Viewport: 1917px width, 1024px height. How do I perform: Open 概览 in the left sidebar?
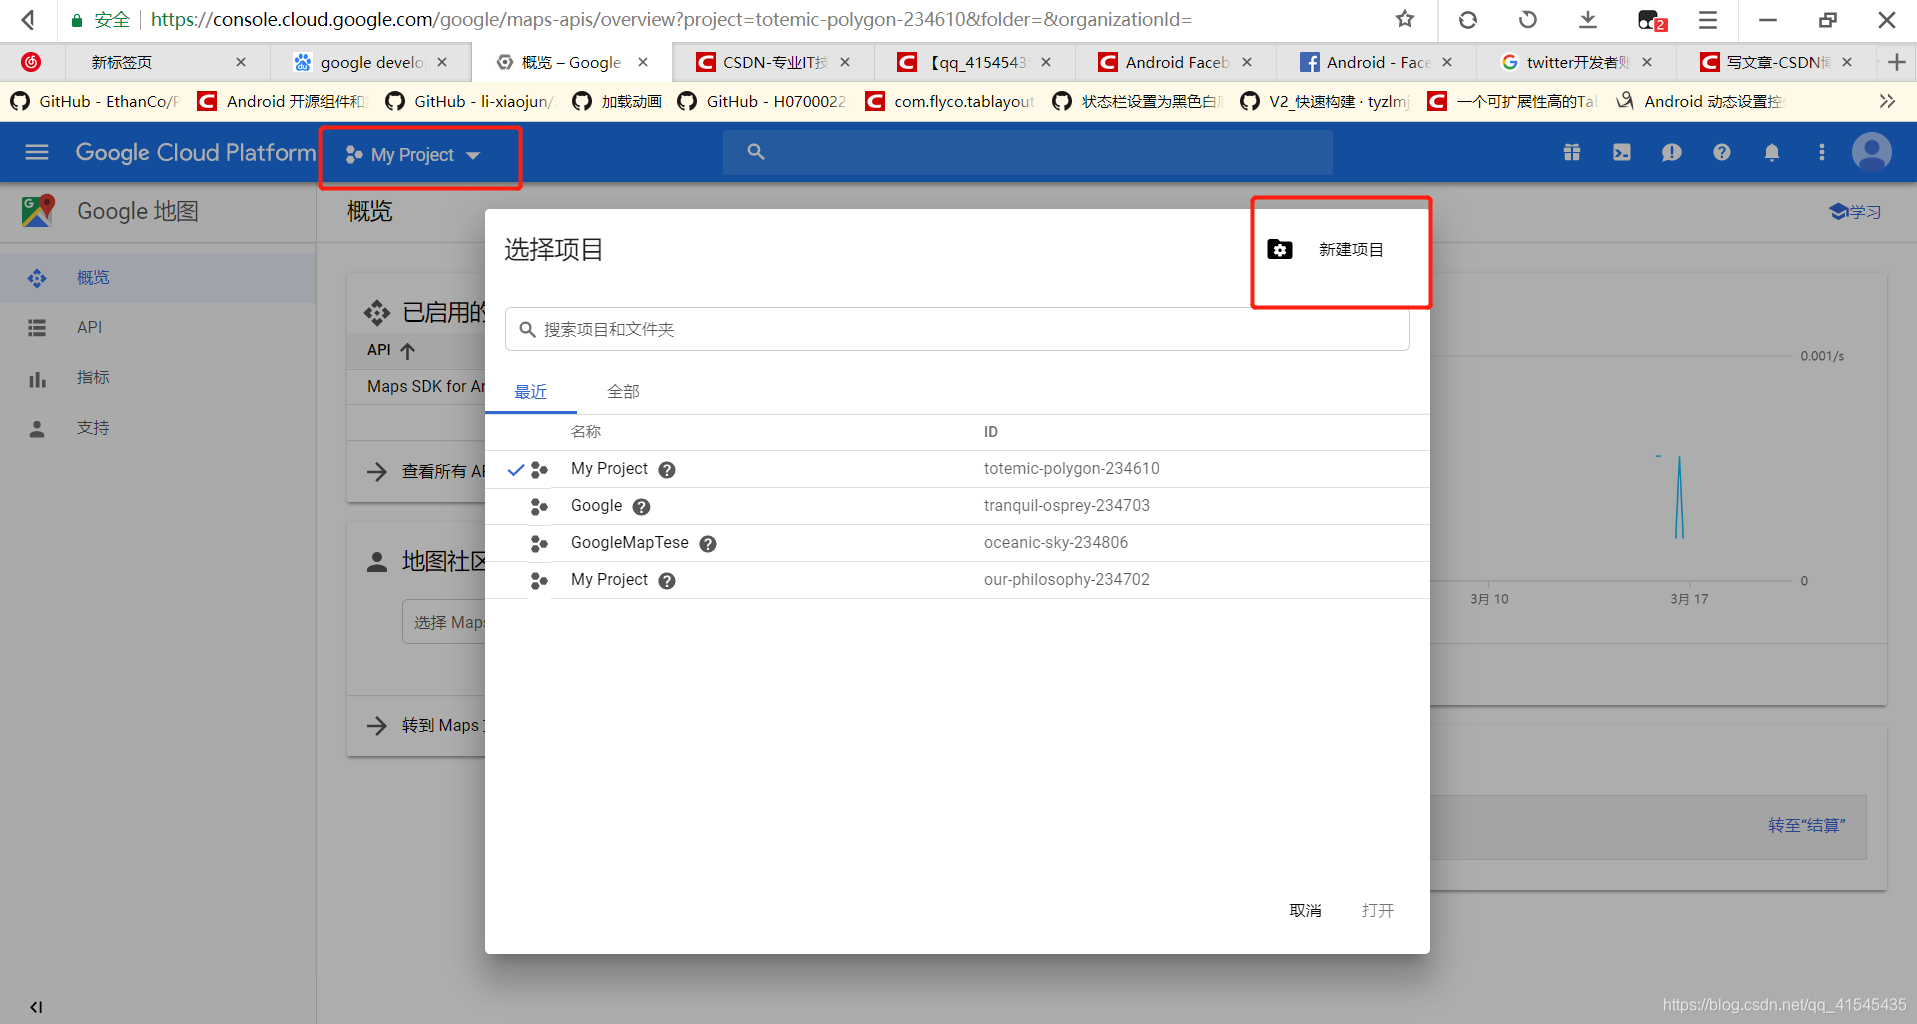158,278
